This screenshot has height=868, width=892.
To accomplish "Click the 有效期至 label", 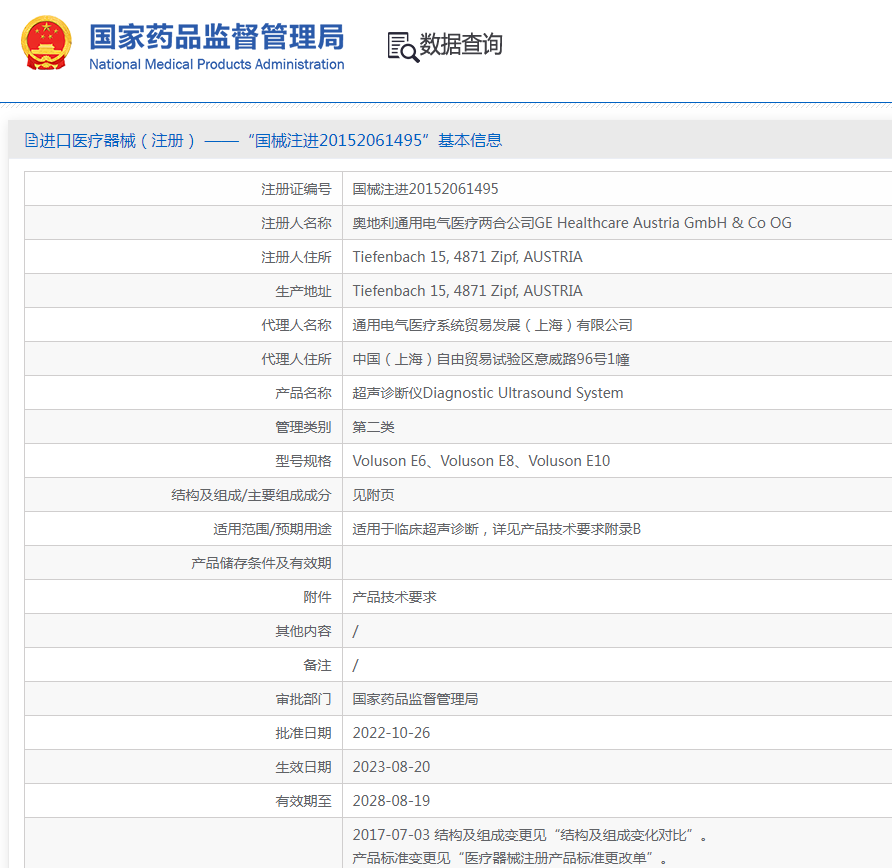I will [x=303, y=801].
